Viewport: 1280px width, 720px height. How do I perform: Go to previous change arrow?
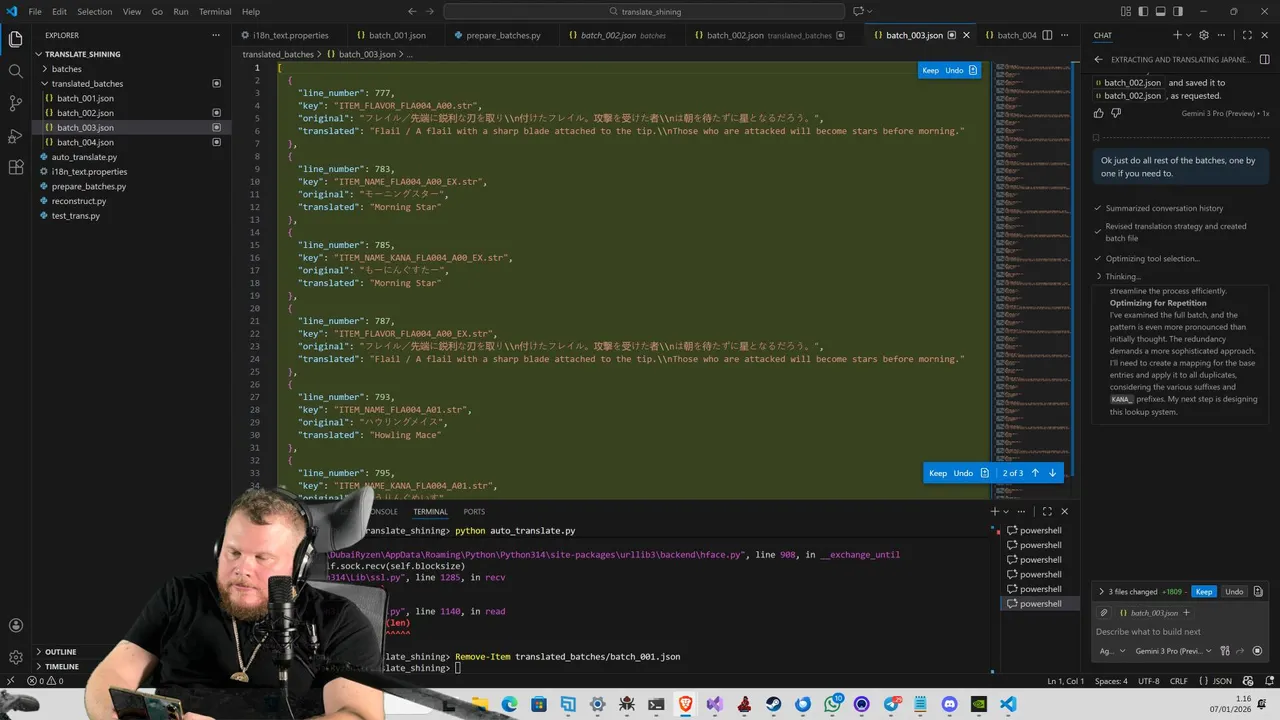(1035, 473)
